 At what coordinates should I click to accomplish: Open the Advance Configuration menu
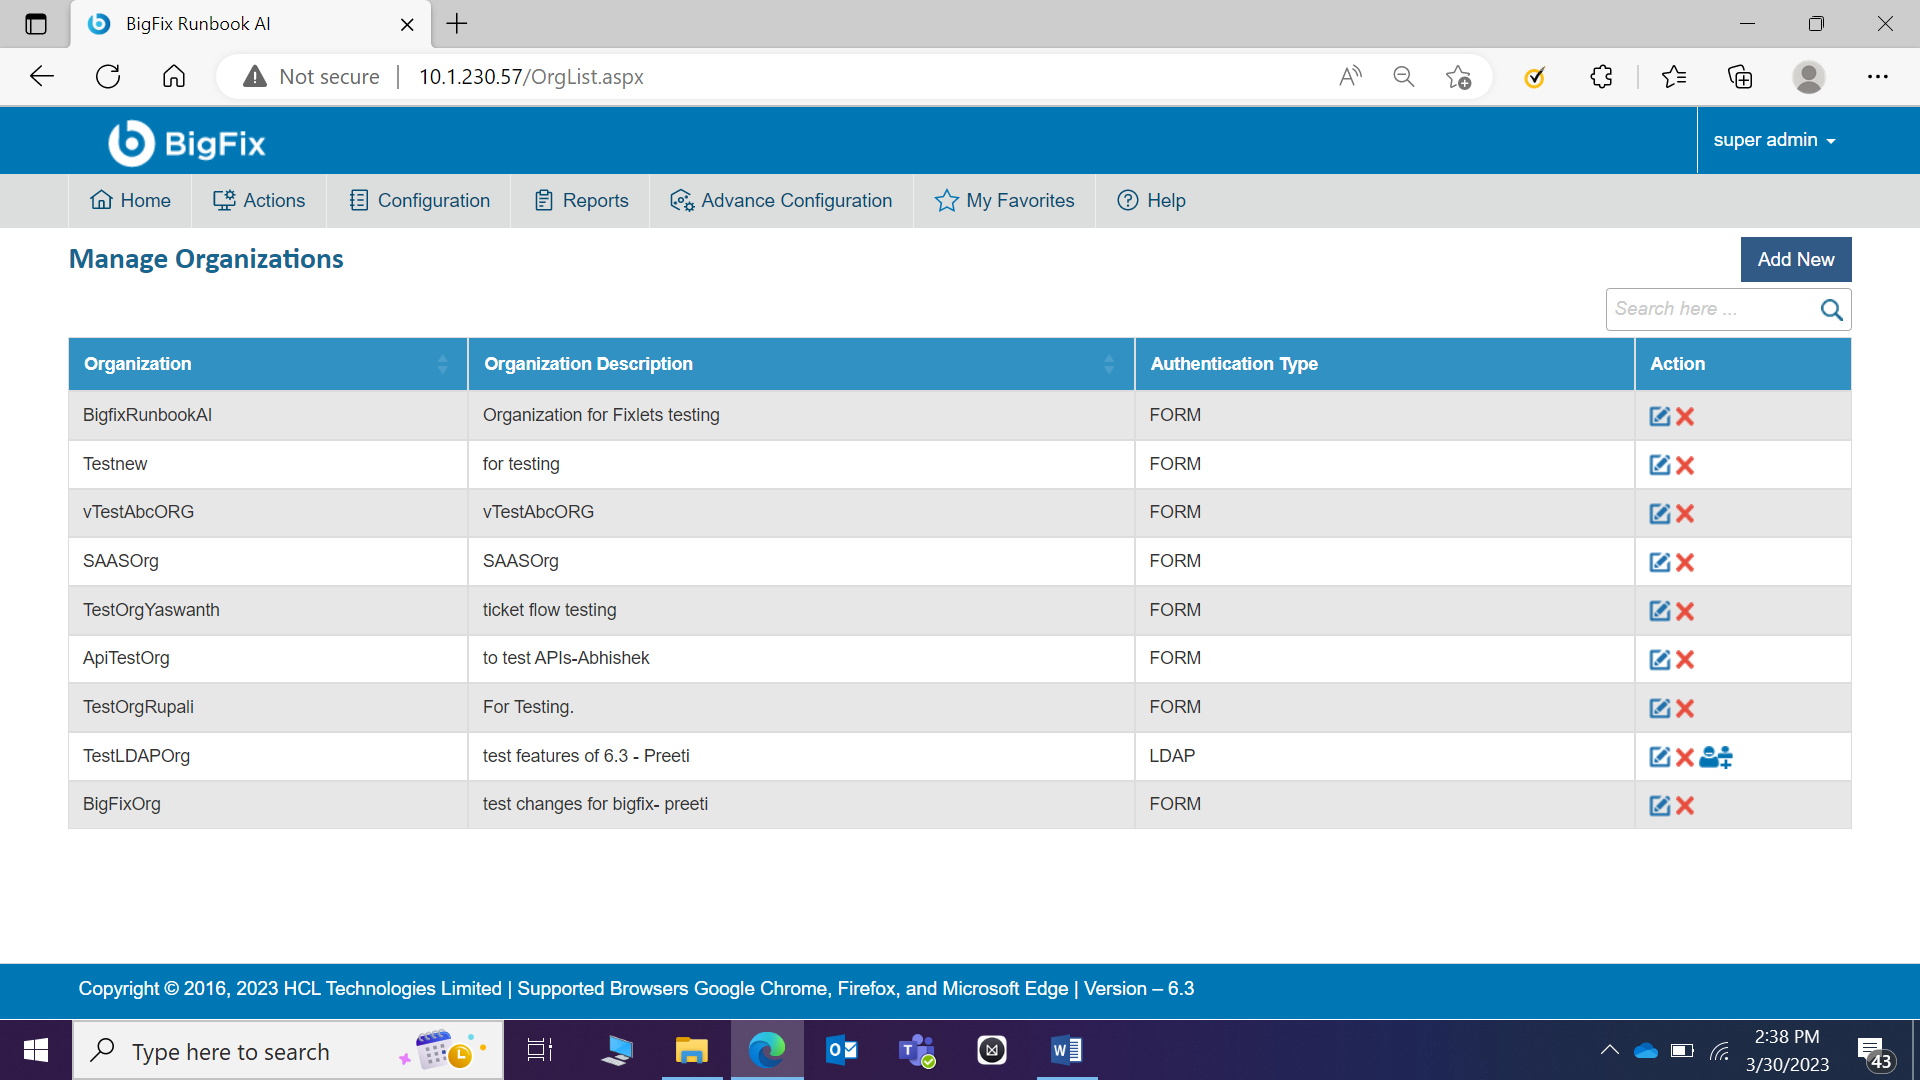tap(781, 201)
